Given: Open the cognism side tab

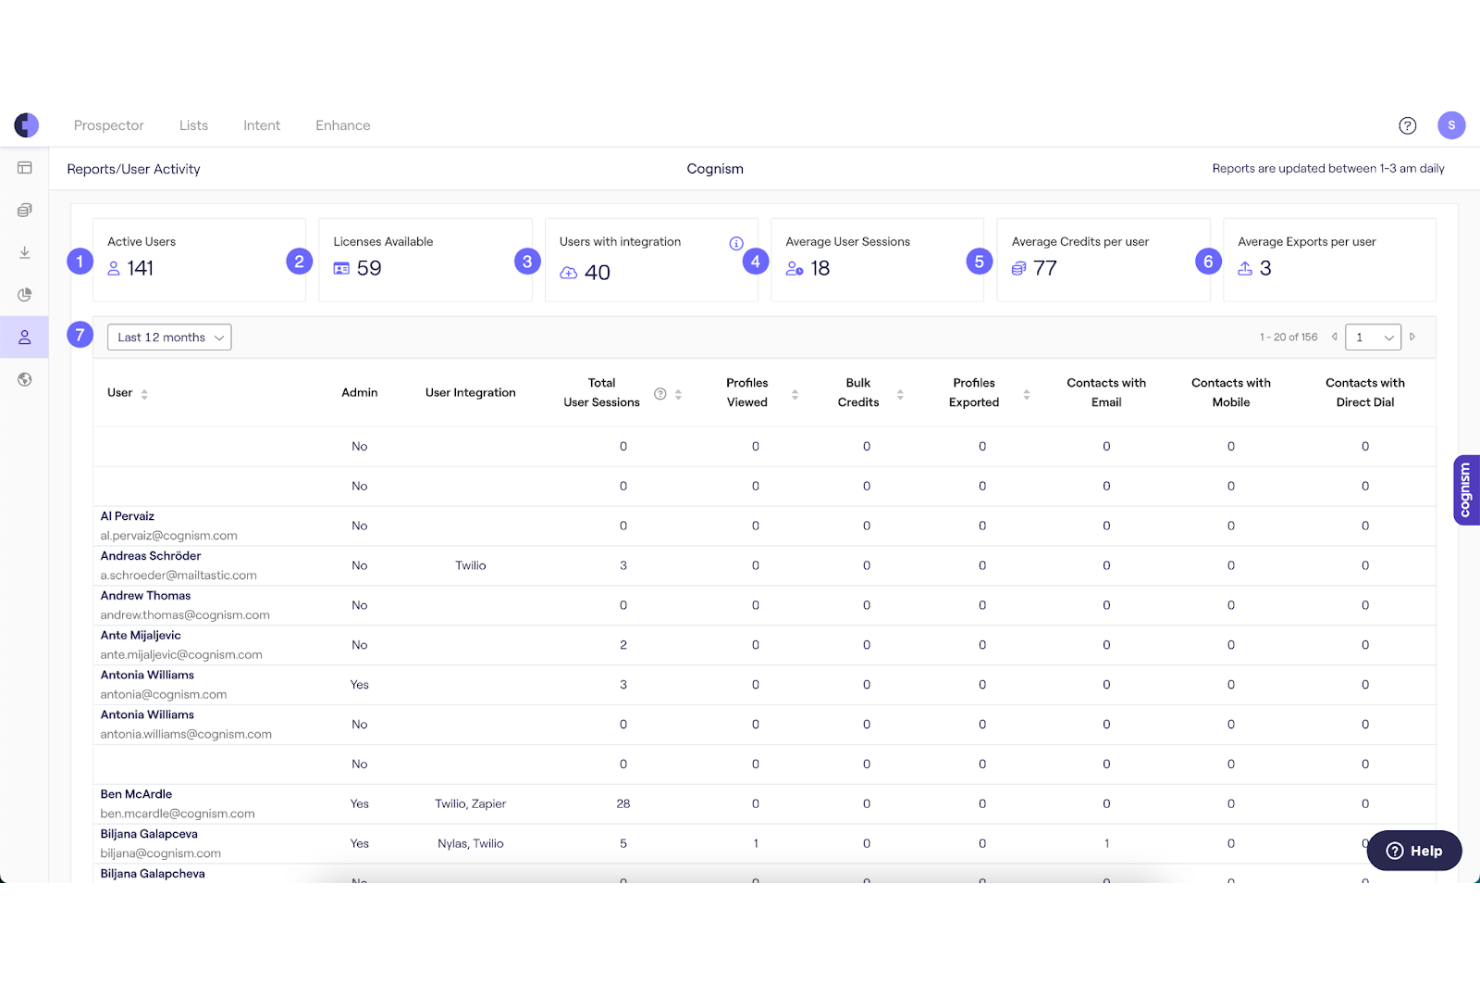Looking at the screenshot, I should click(x=1466, y=489).
